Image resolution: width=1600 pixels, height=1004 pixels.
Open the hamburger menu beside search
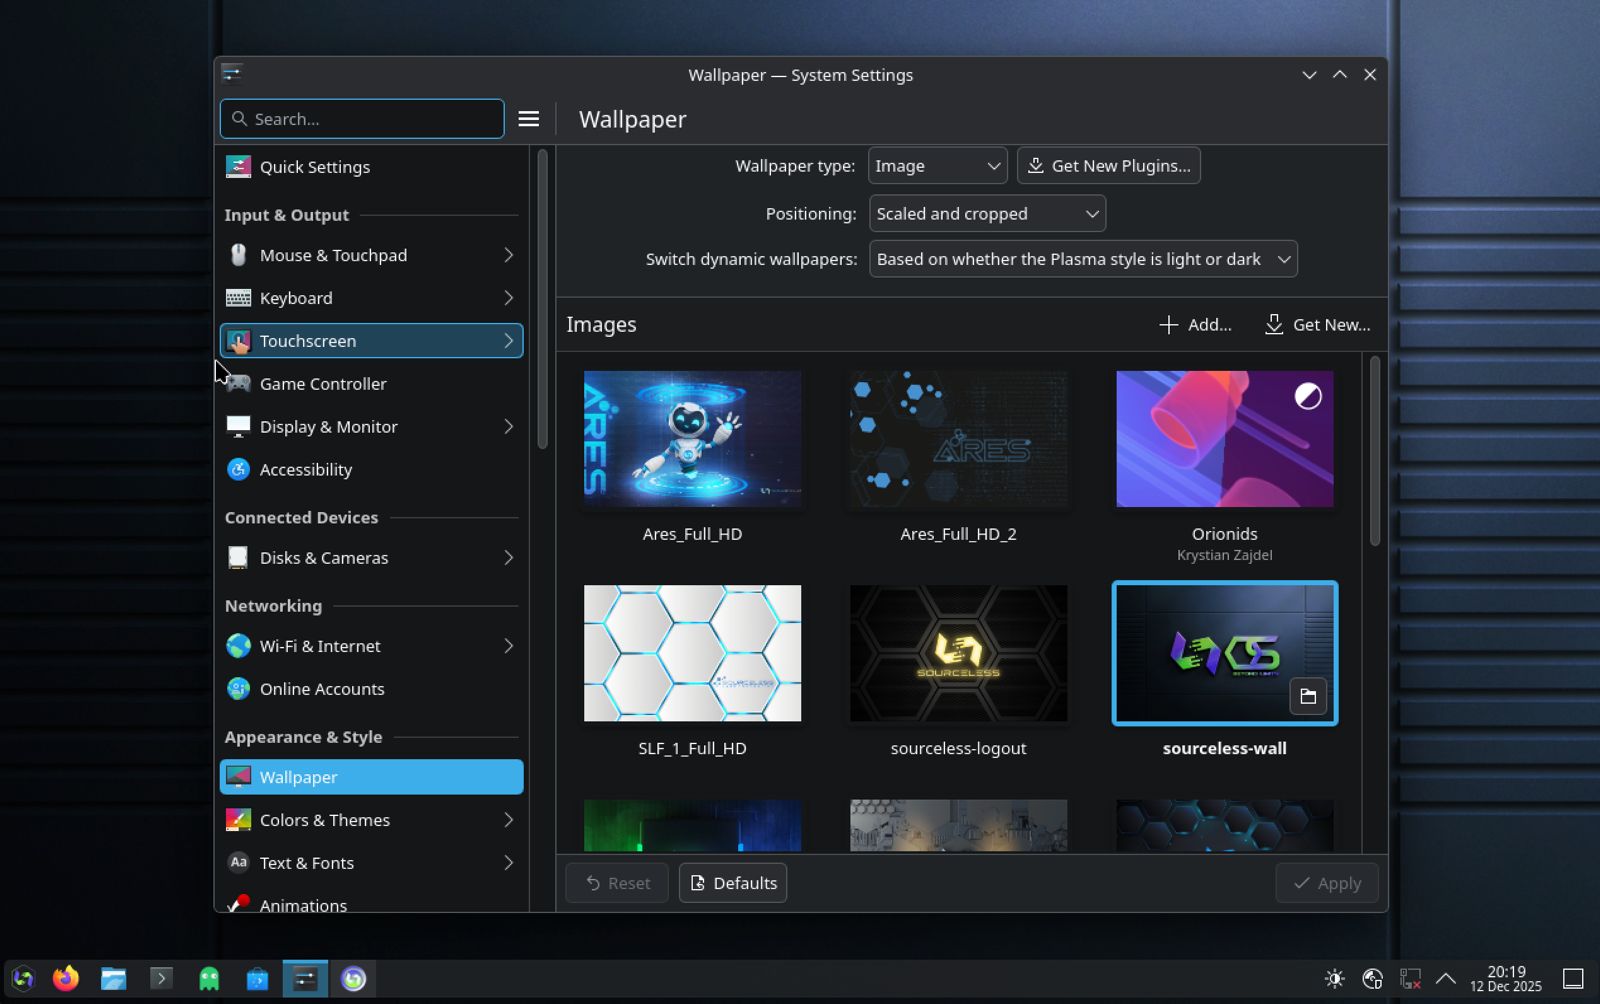tap(528, 119)
